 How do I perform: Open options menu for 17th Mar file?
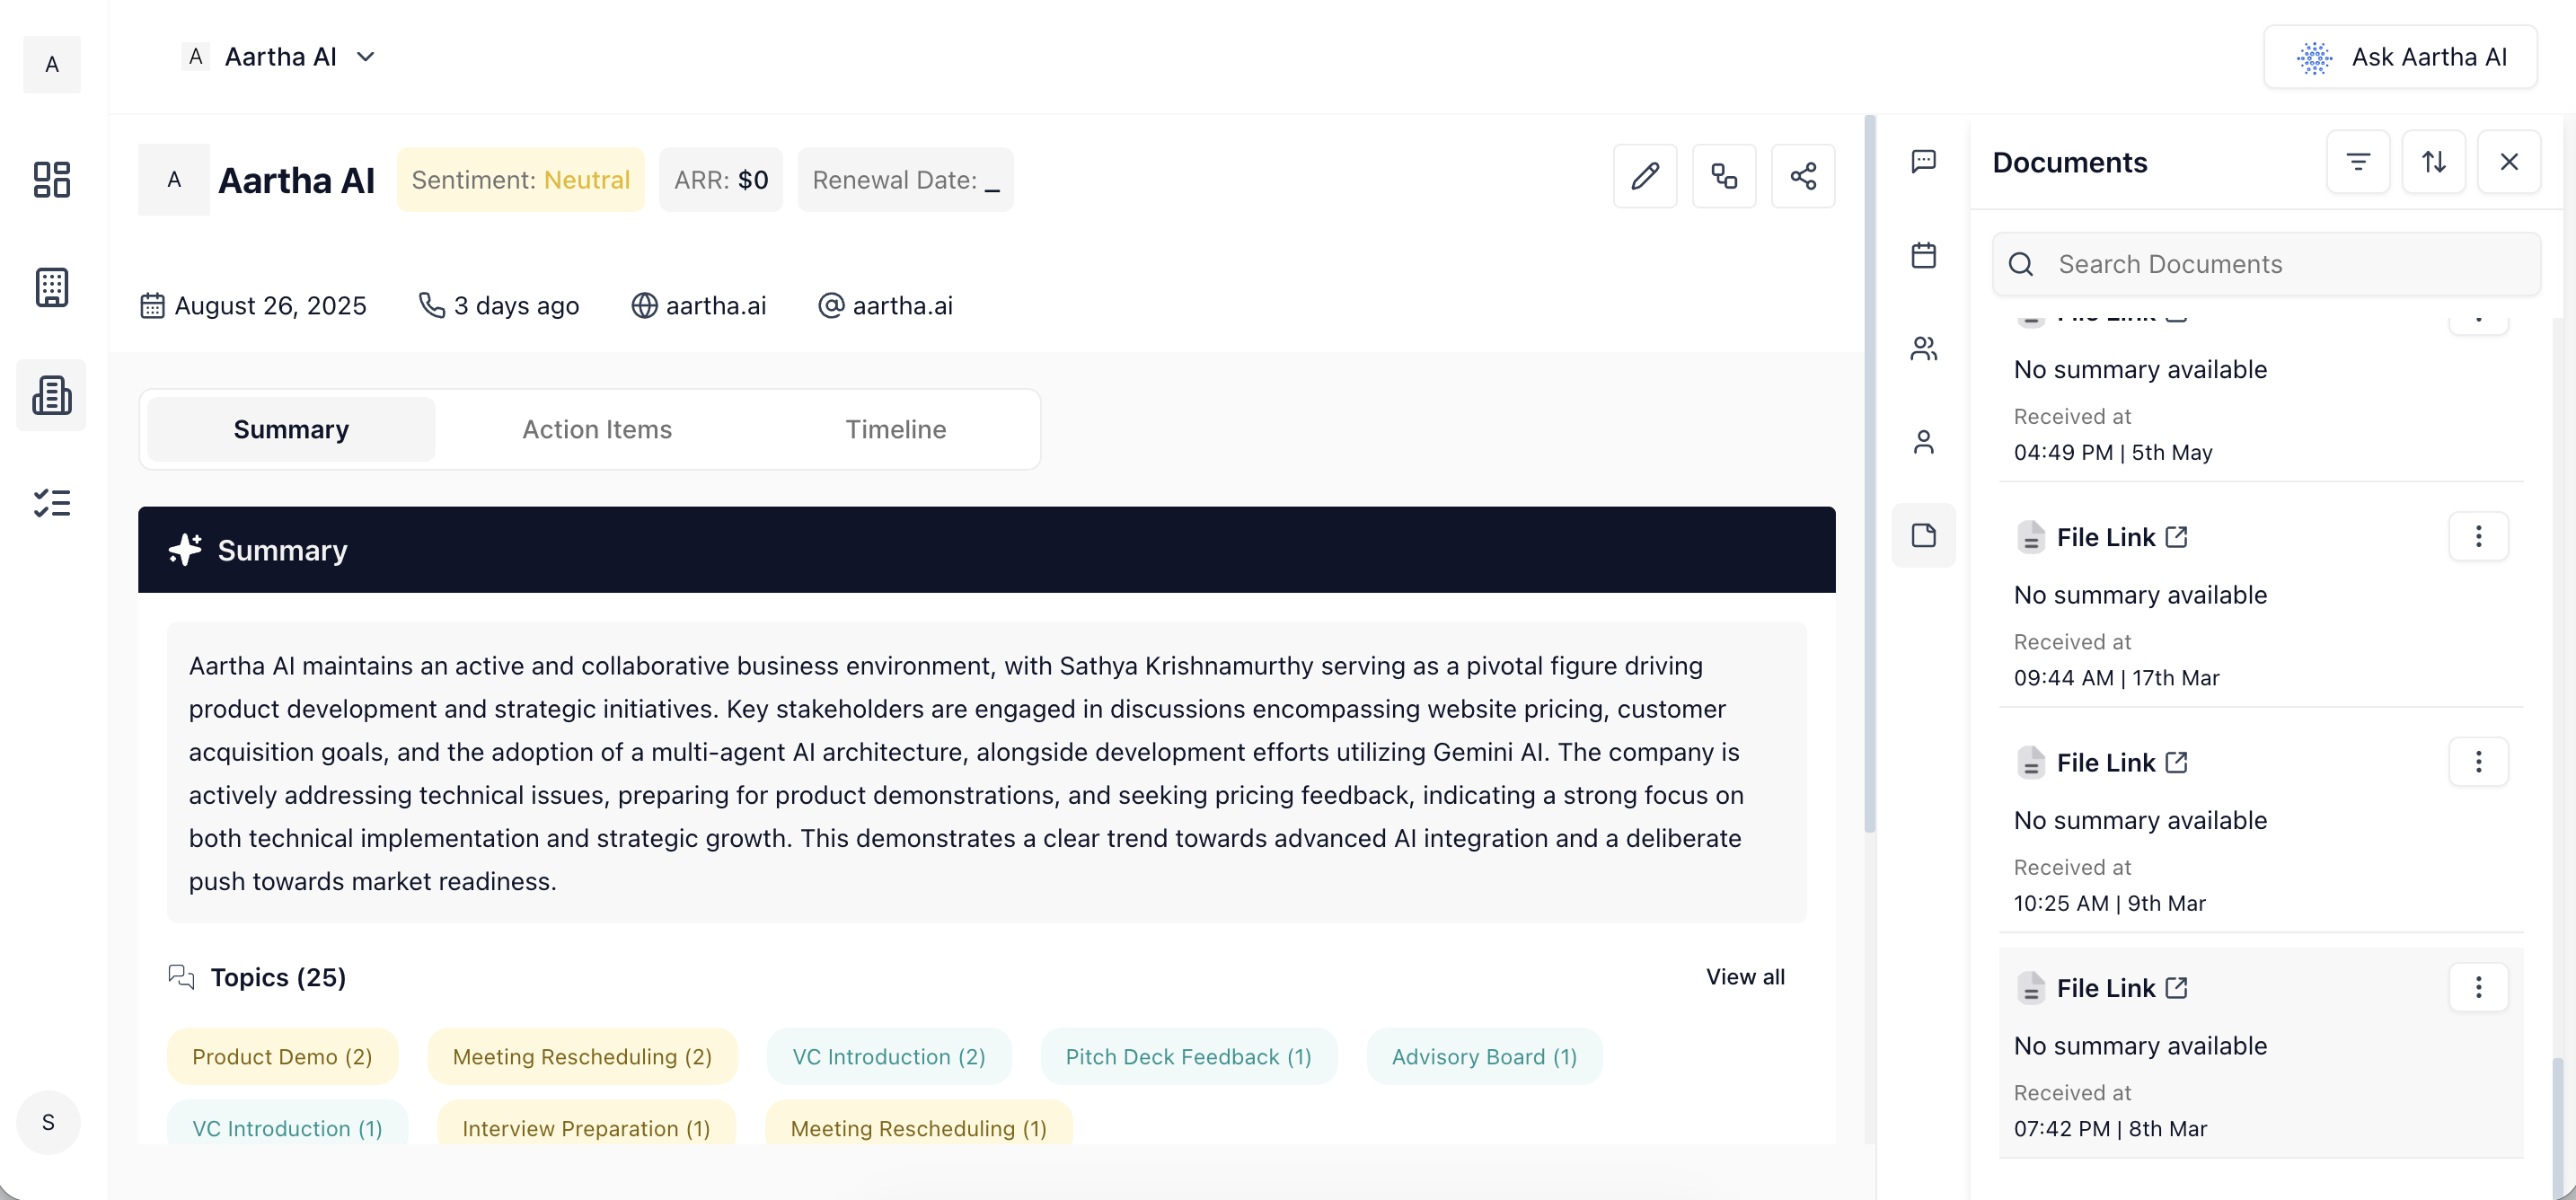coord(2477,537)
